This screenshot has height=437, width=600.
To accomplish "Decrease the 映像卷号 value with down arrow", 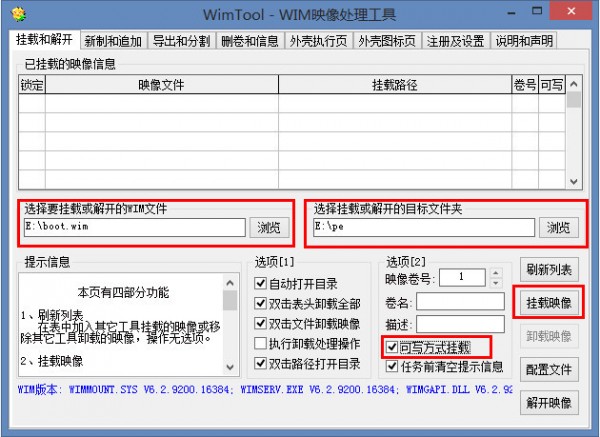I will pos(496,283).
